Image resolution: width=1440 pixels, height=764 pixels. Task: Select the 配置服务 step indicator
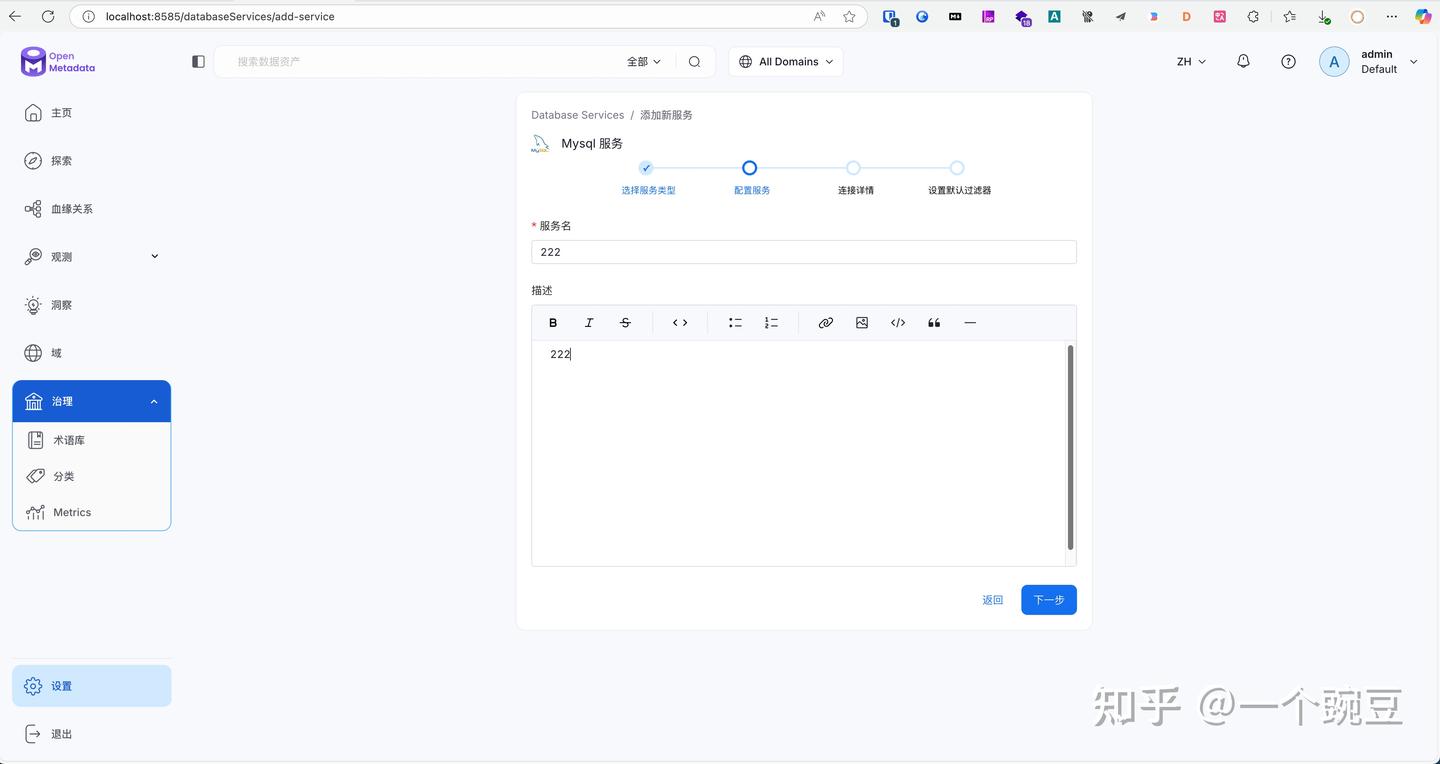(750, 168)
